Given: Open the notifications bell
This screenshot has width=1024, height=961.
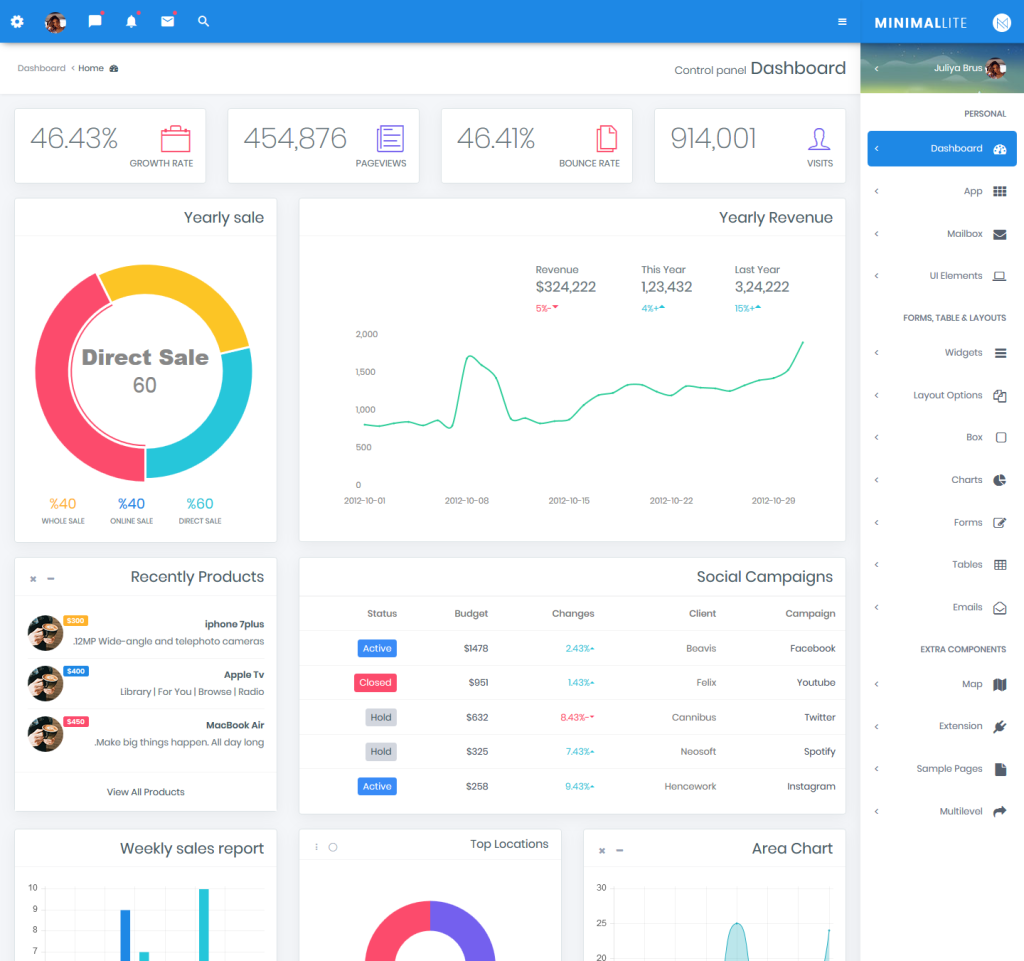Looking at the screenshot, I should (131, 21).
